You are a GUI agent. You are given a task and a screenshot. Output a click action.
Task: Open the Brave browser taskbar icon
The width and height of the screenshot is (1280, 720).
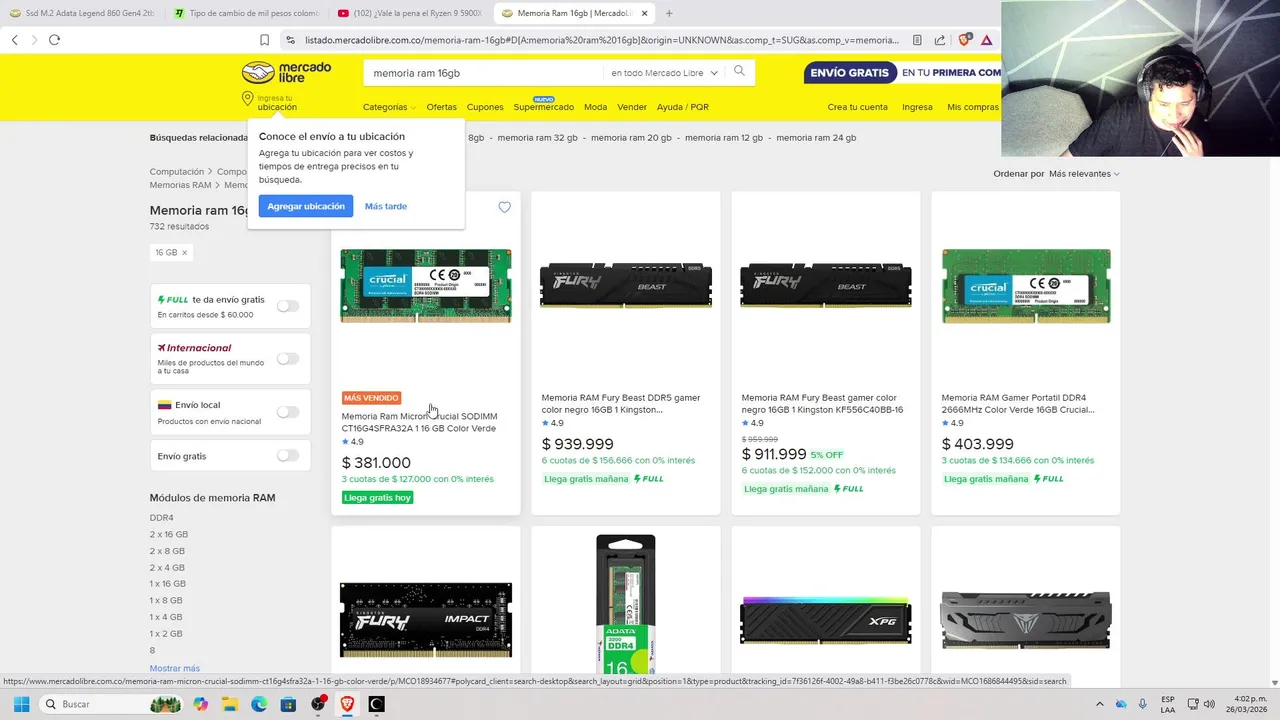click(347, 704)
